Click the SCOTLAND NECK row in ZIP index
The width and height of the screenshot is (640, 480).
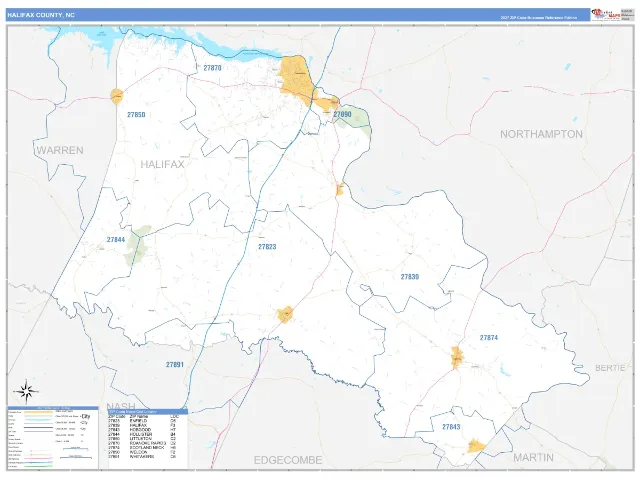point(144,448)
